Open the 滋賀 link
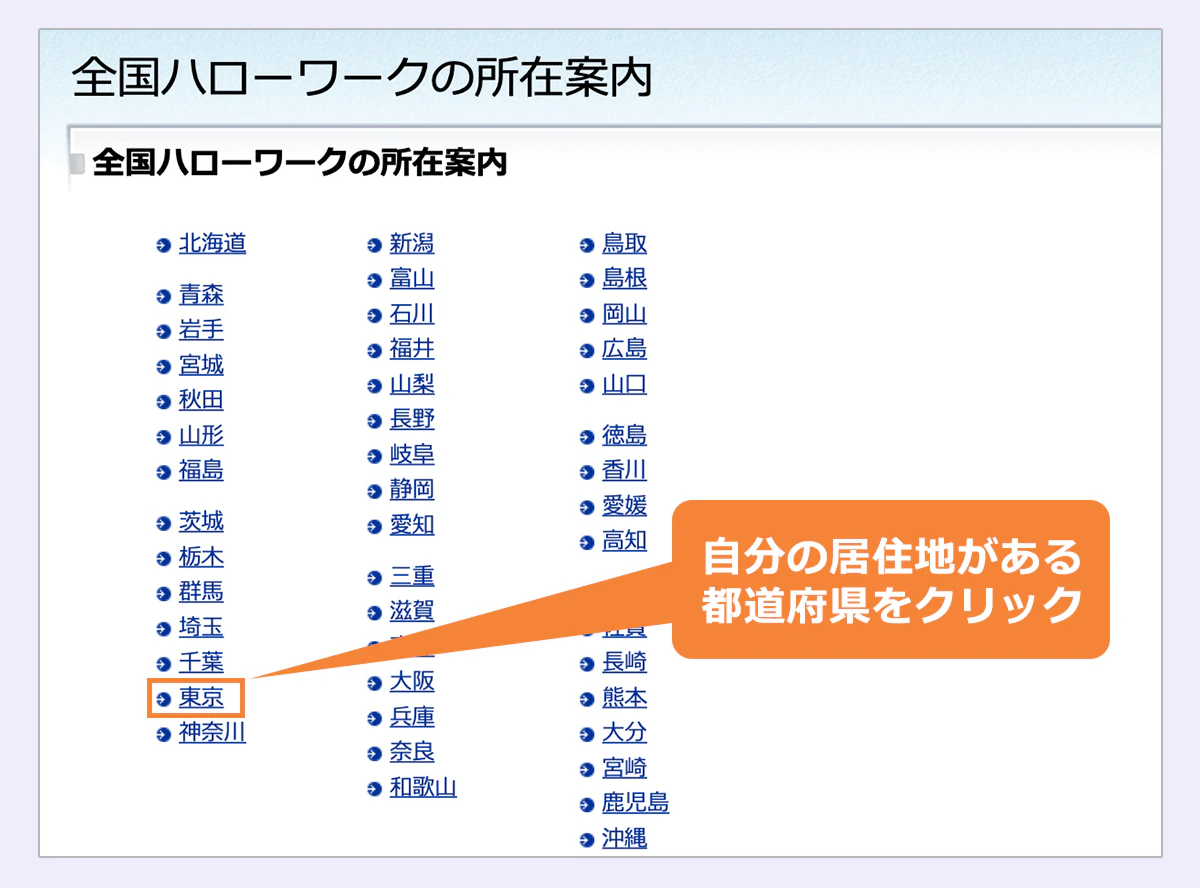Image resolution: width=1200 pixels, height=888 pixels. point(412,611)
